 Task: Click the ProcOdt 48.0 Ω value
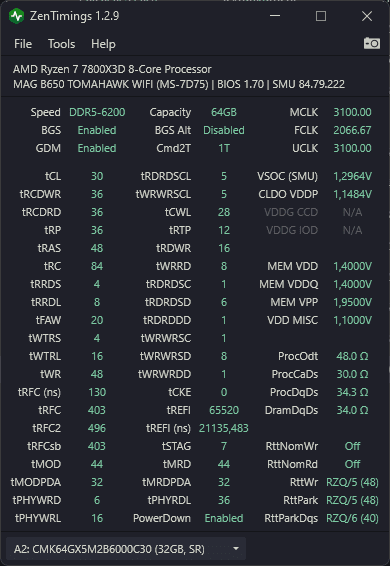coord(352,356)
